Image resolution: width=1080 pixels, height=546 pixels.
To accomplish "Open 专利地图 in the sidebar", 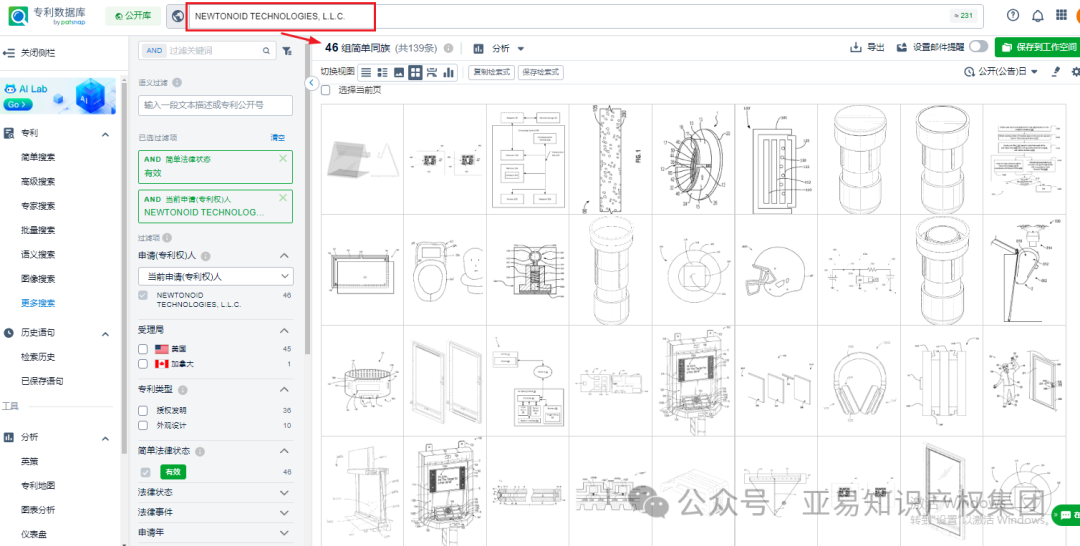I will pyautogui.click(x=38, y=485).
